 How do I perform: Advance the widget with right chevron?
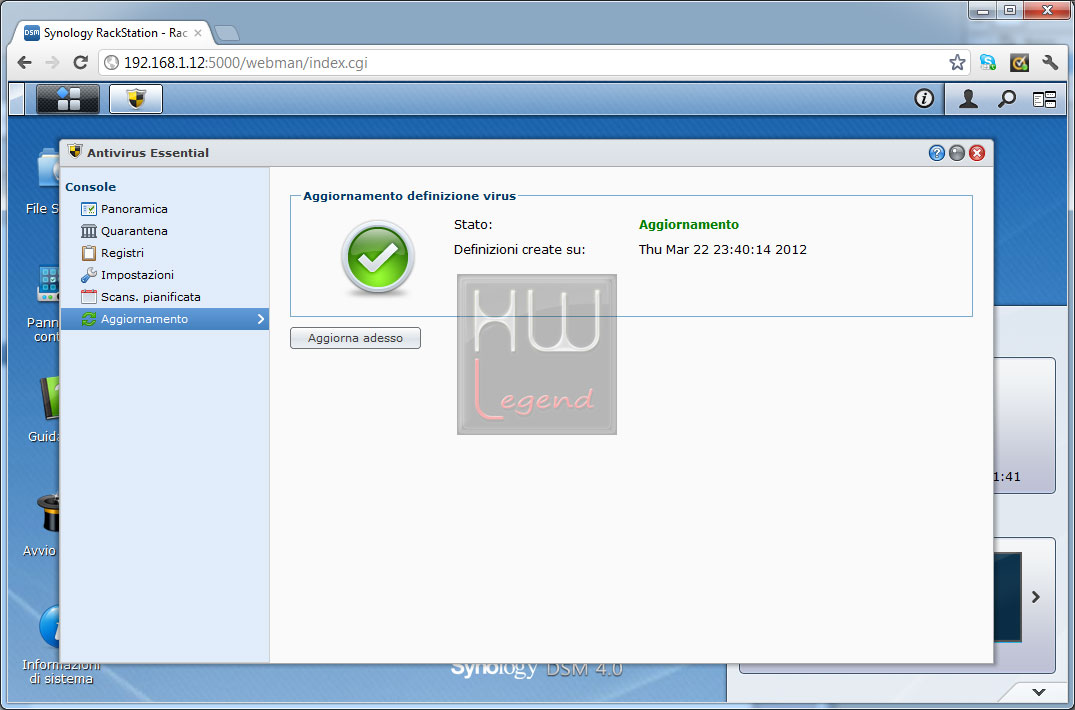click(x=1035, y=597)
